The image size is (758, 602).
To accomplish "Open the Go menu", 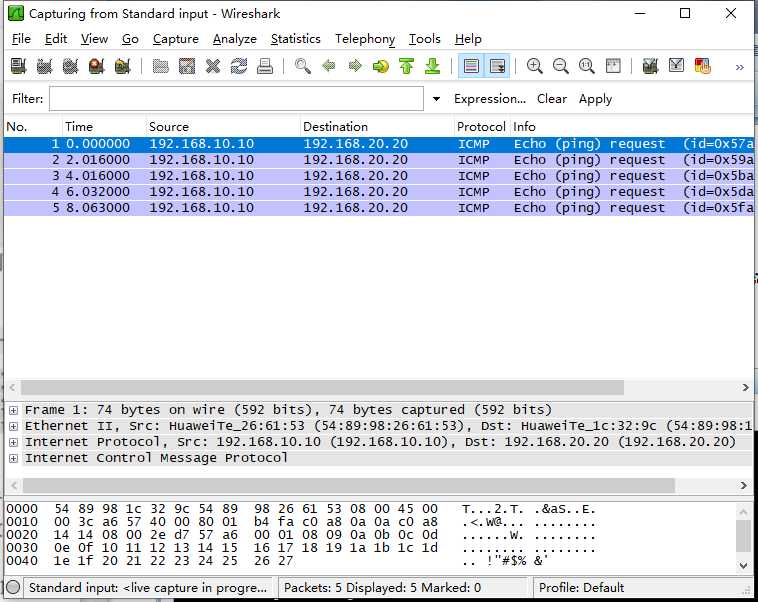I will point(130,39).
